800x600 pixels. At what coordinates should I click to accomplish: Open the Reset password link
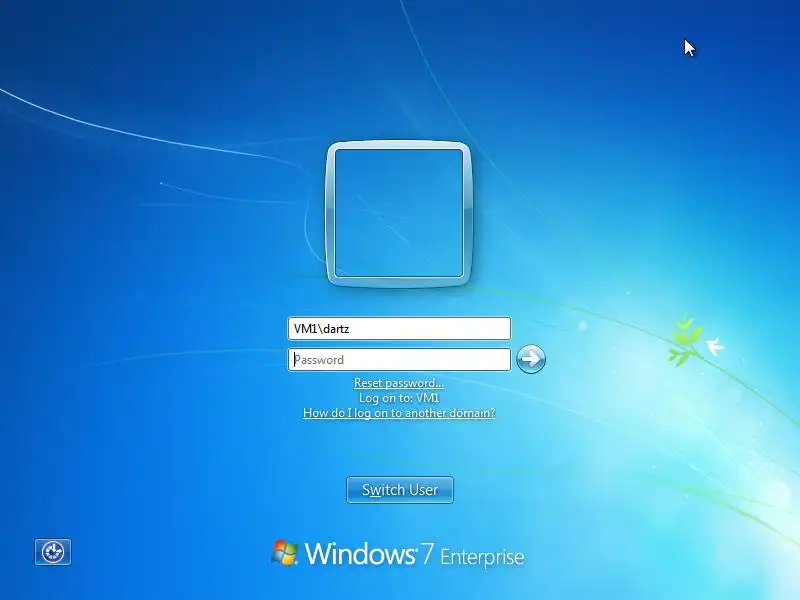click(x=399, y=383)
